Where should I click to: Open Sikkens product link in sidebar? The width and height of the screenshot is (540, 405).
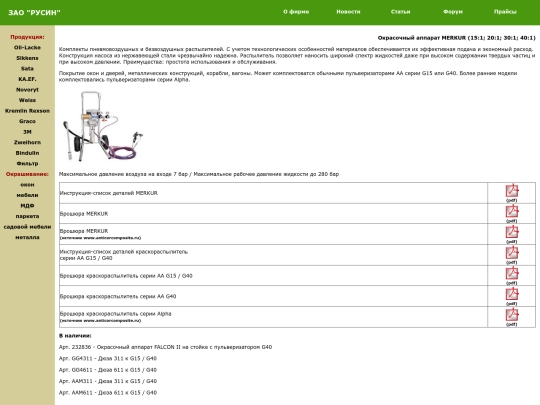27,58
